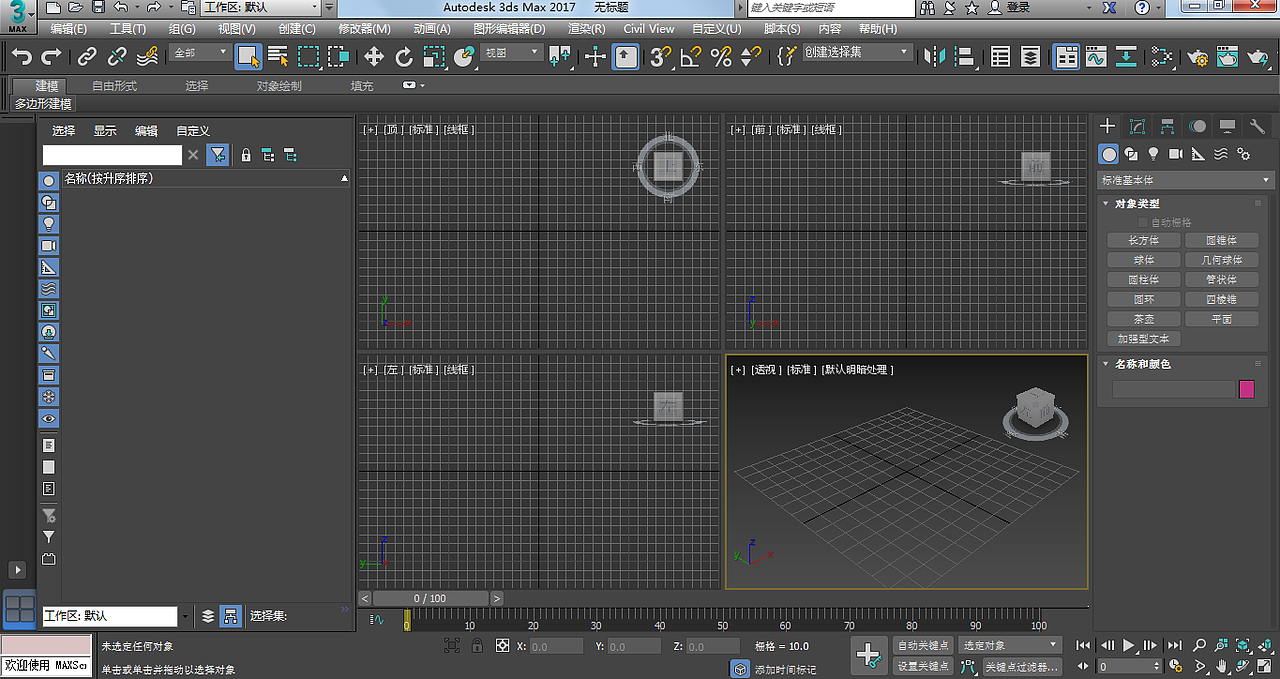This screenshot has width=1280, height=679.
Task: Open the Modify command panel
Action: coord(1136,125)
